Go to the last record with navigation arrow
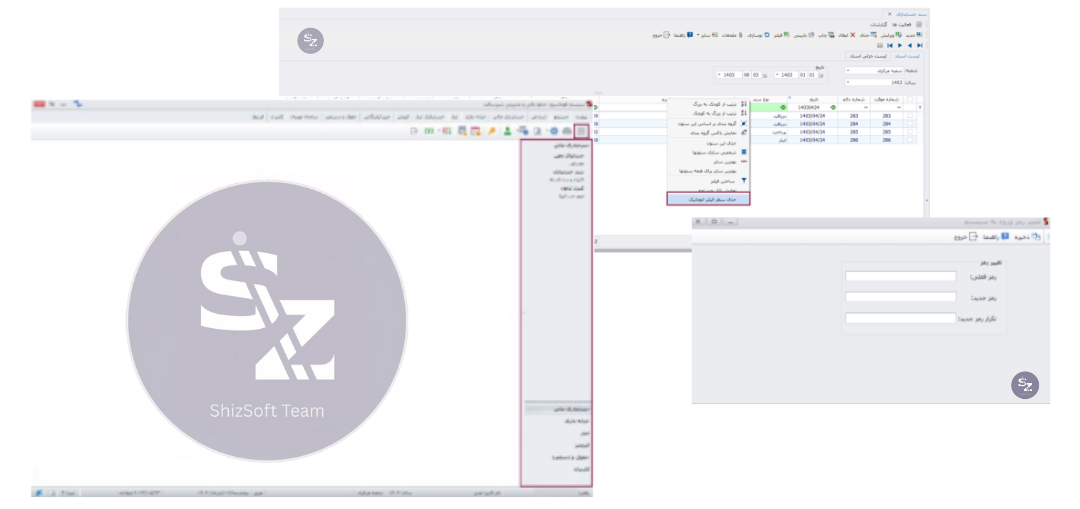Image resolution: width=1080 pixels, height=509 pixels. pyautogui.click(x=920, y=45)
